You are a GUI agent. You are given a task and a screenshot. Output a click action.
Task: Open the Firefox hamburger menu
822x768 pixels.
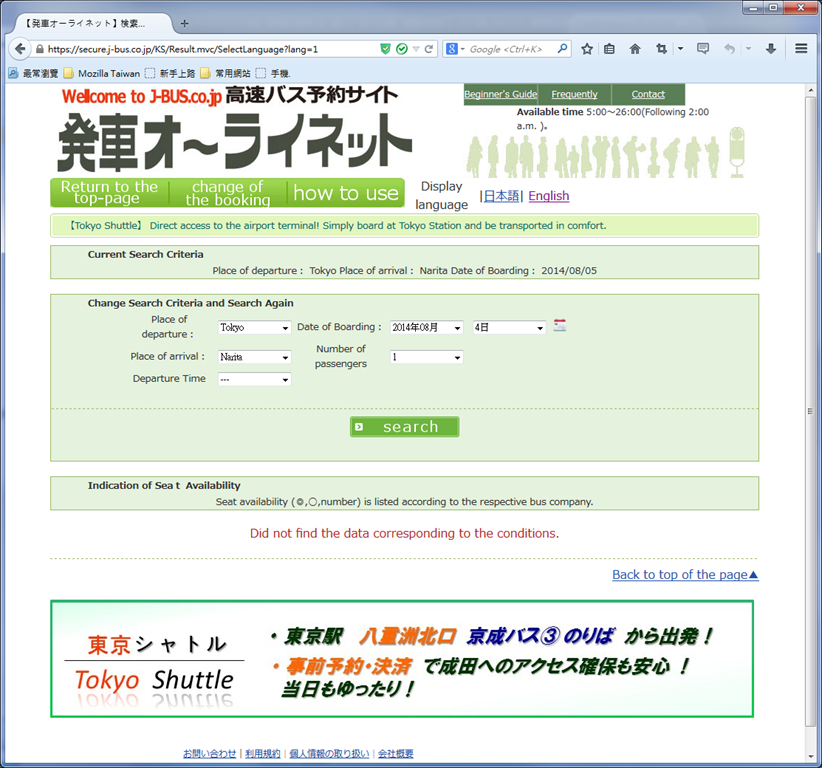[801, 49]
